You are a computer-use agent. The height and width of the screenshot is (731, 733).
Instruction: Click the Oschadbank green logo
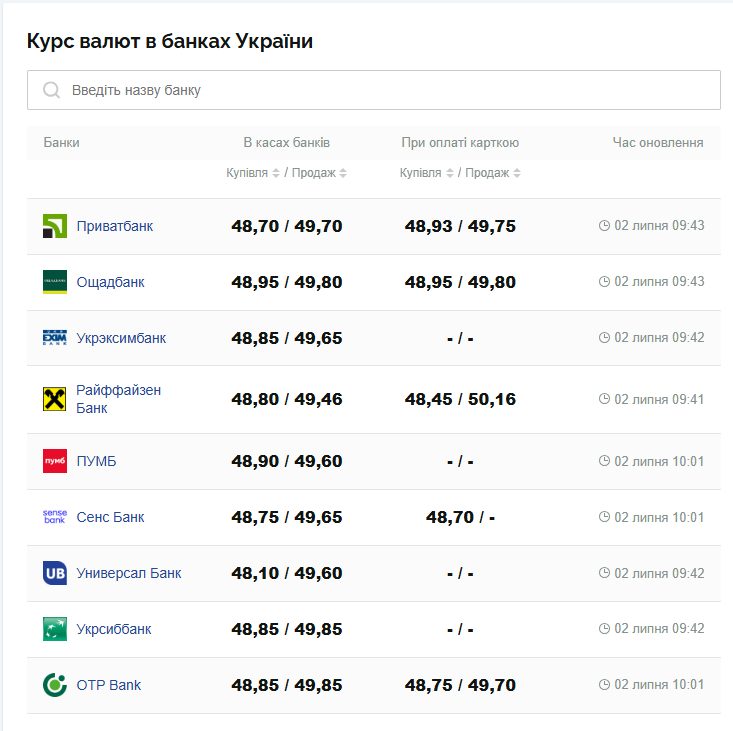[55, 282]
